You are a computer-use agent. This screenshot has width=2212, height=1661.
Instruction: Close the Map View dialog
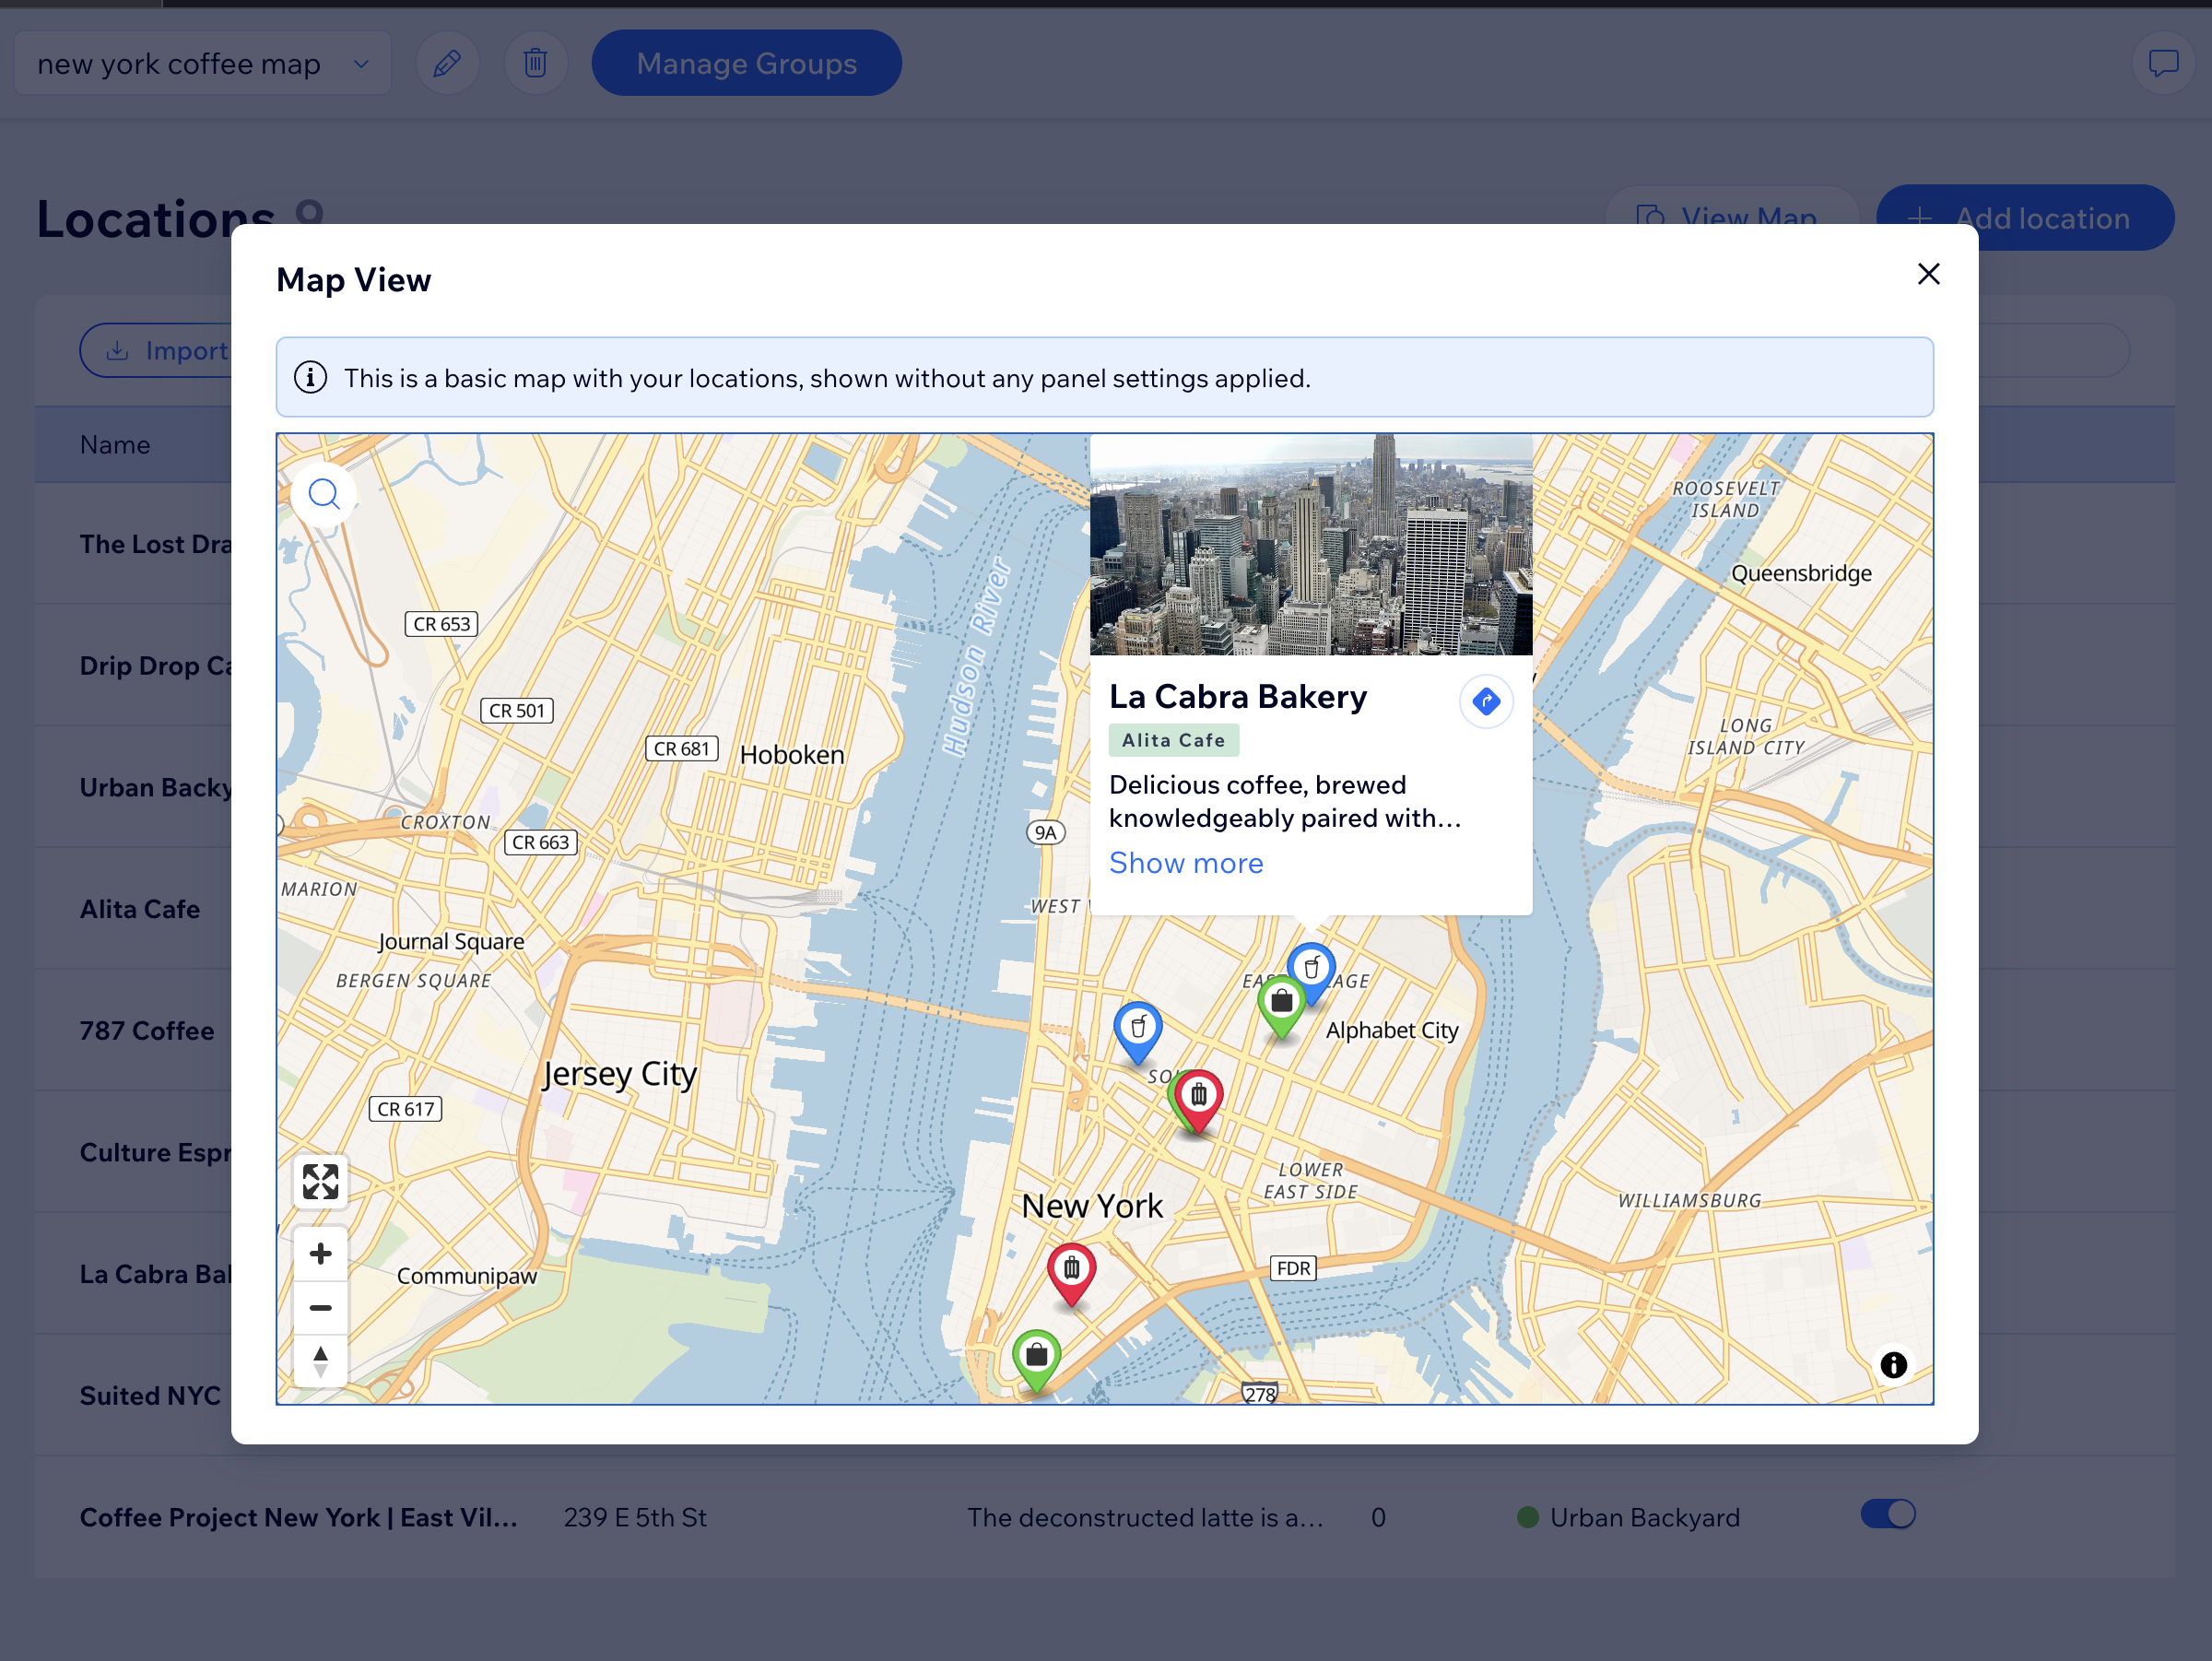(x=1929, y=274)
